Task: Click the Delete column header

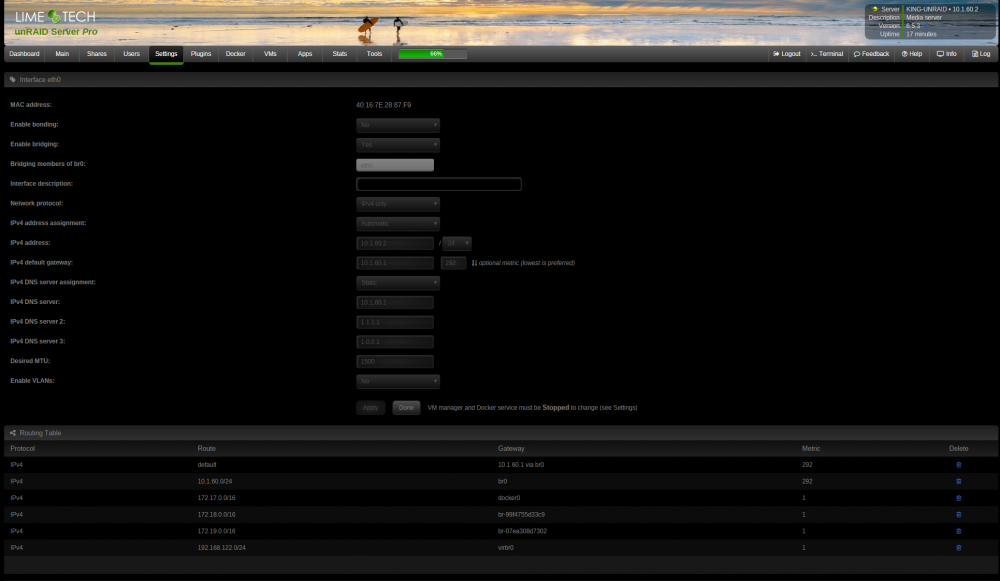Action: pos(959,449)
